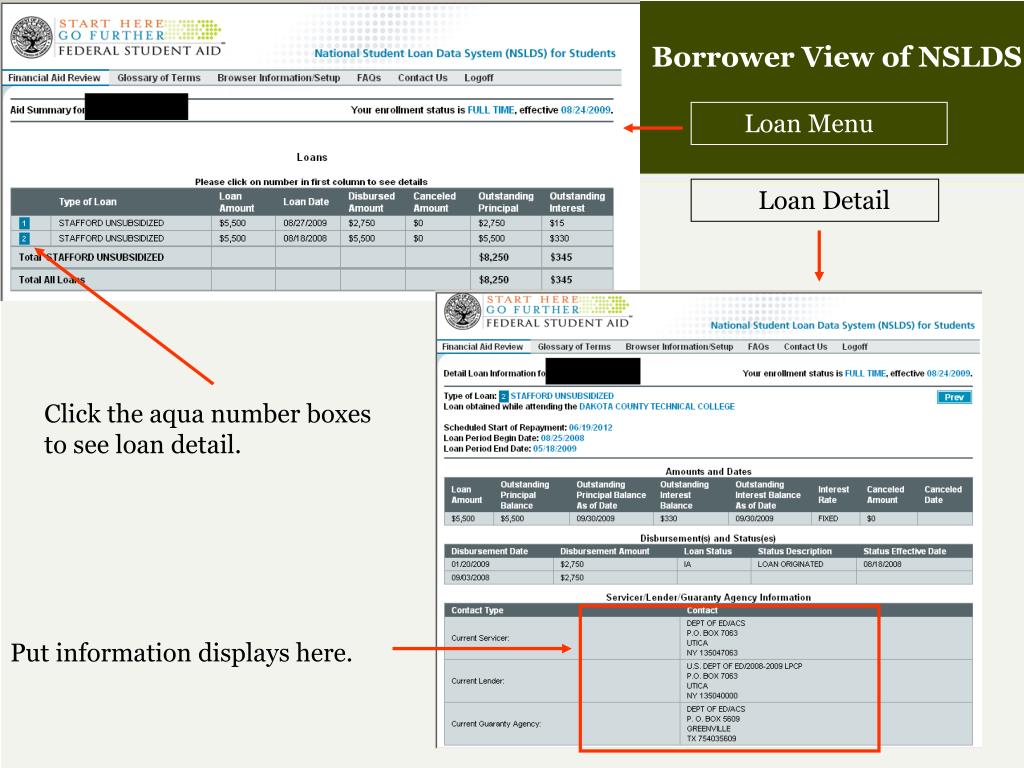Image resolution: width=1024 pixels, height=768 pixels.
Task: Click the Prev button on the loan detail page
Action: point(953,397)
